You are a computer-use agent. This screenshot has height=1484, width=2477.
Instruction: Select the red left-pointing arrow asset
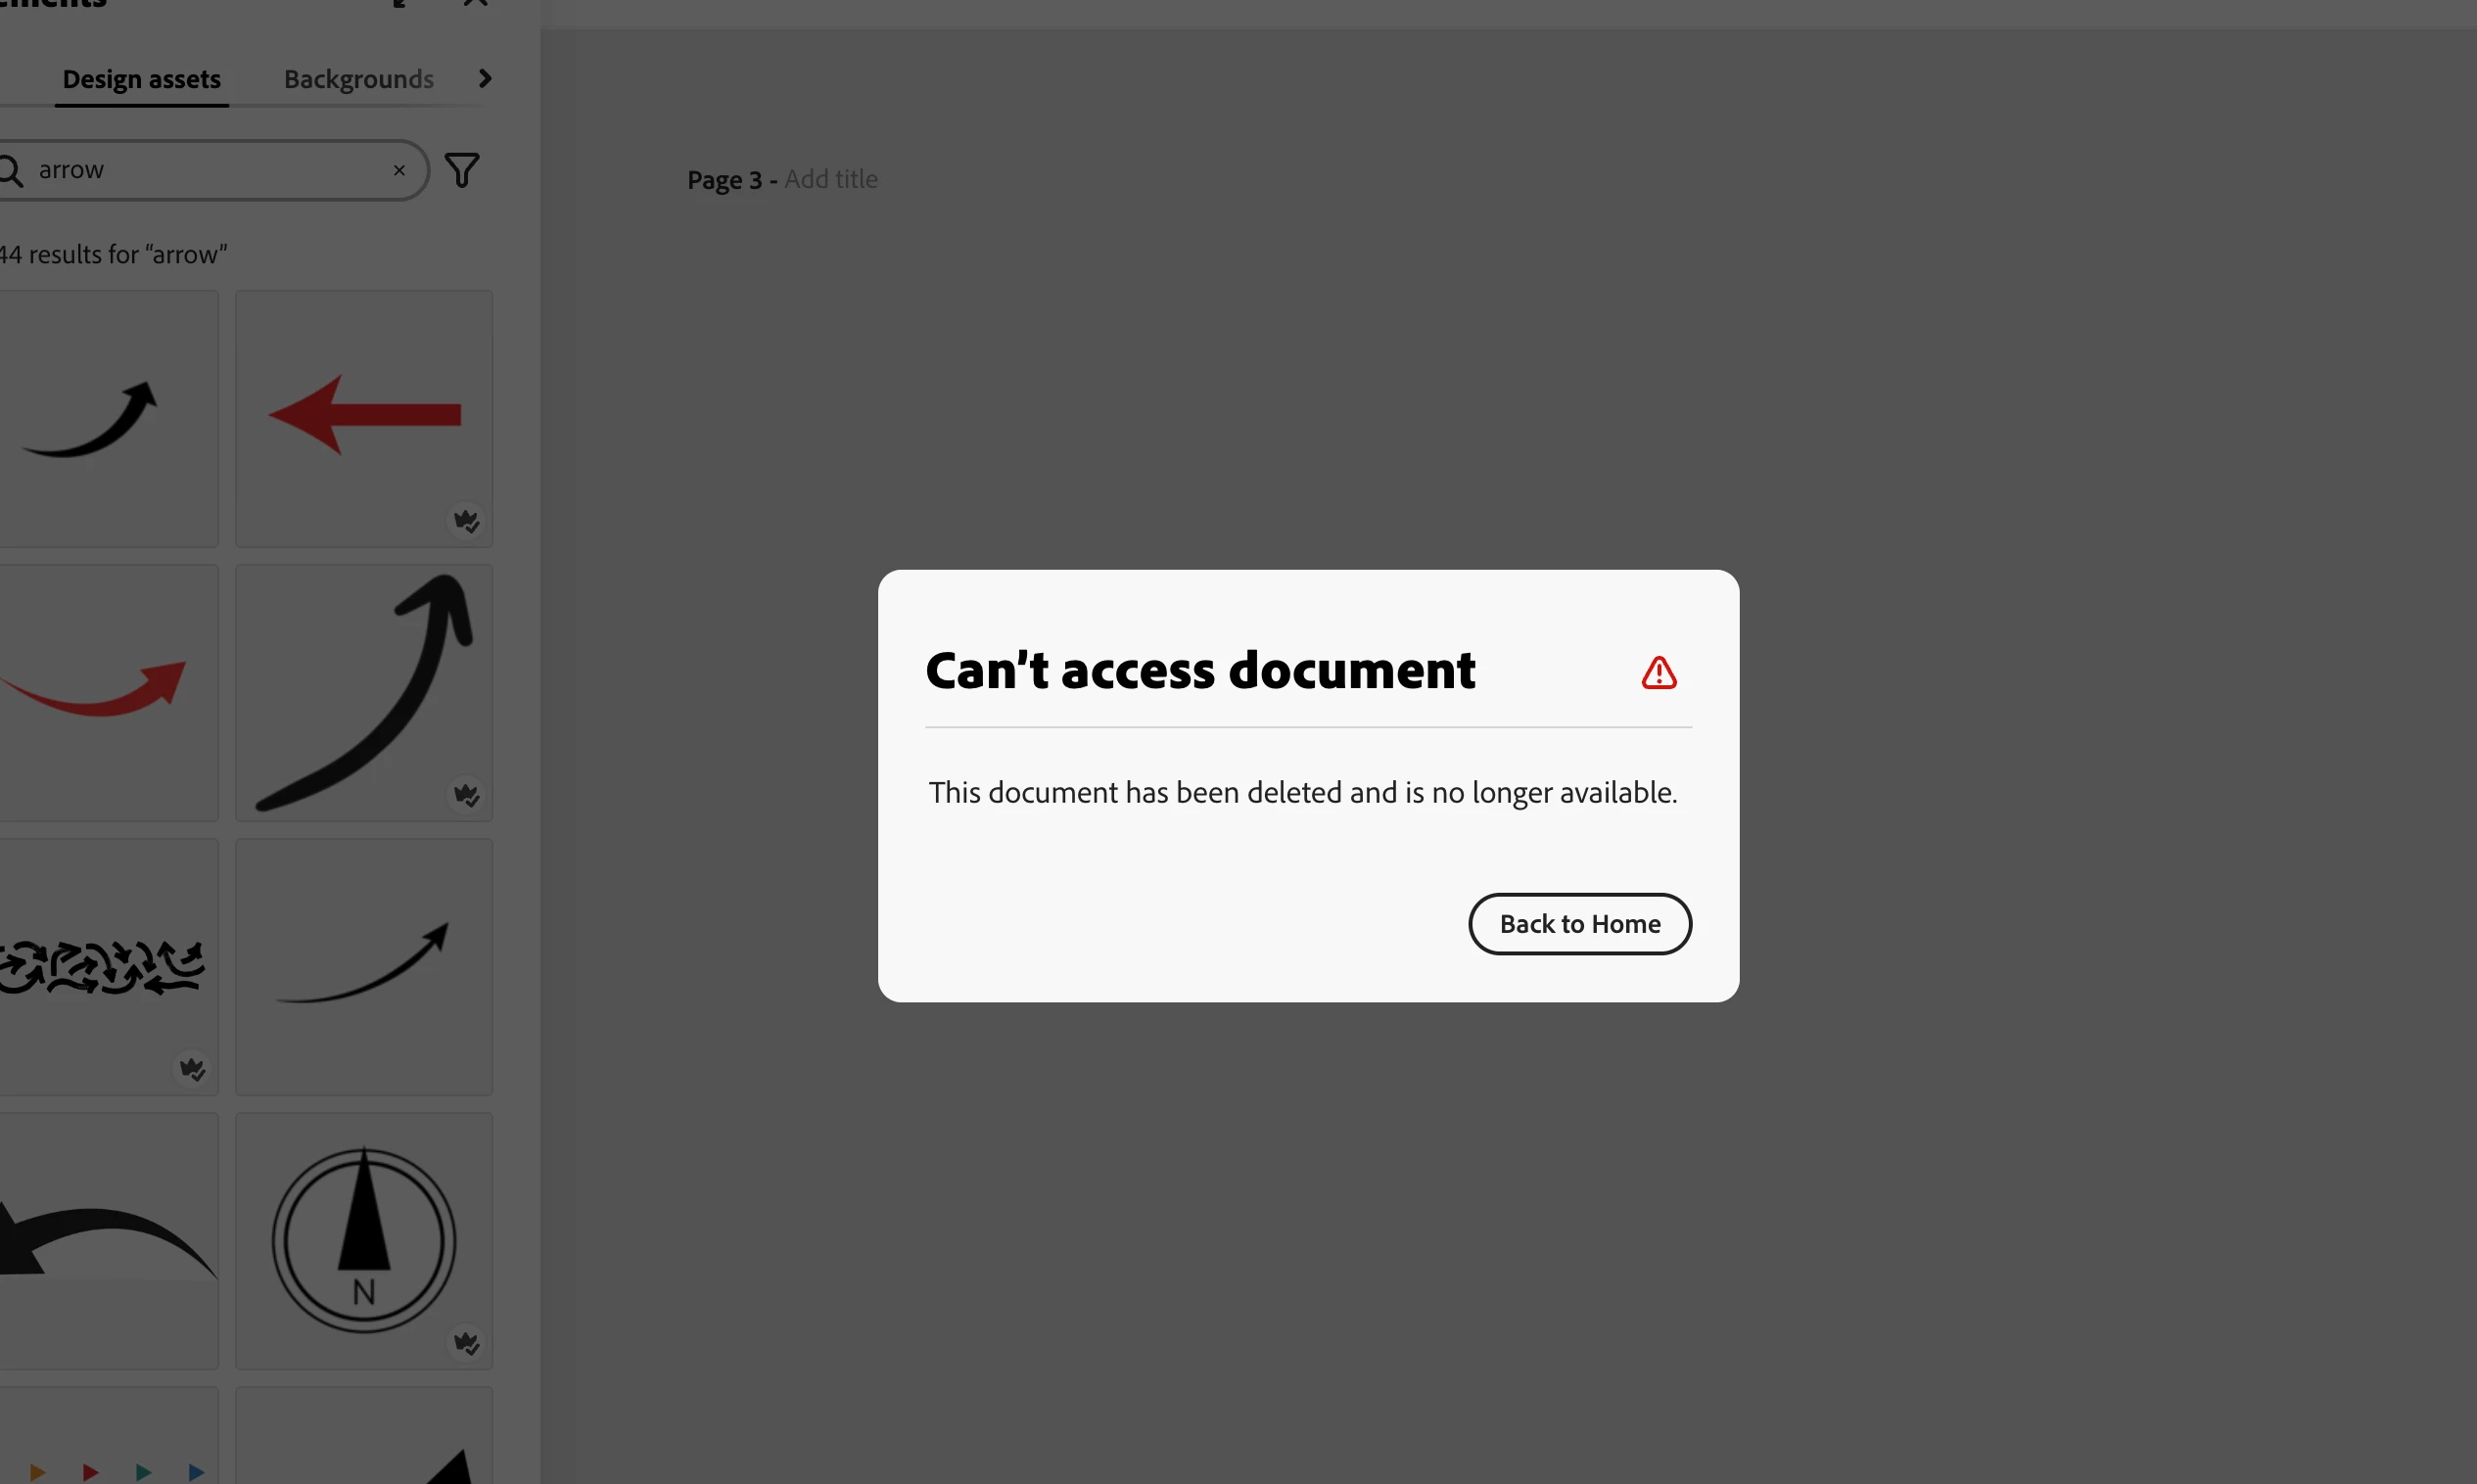364,415
